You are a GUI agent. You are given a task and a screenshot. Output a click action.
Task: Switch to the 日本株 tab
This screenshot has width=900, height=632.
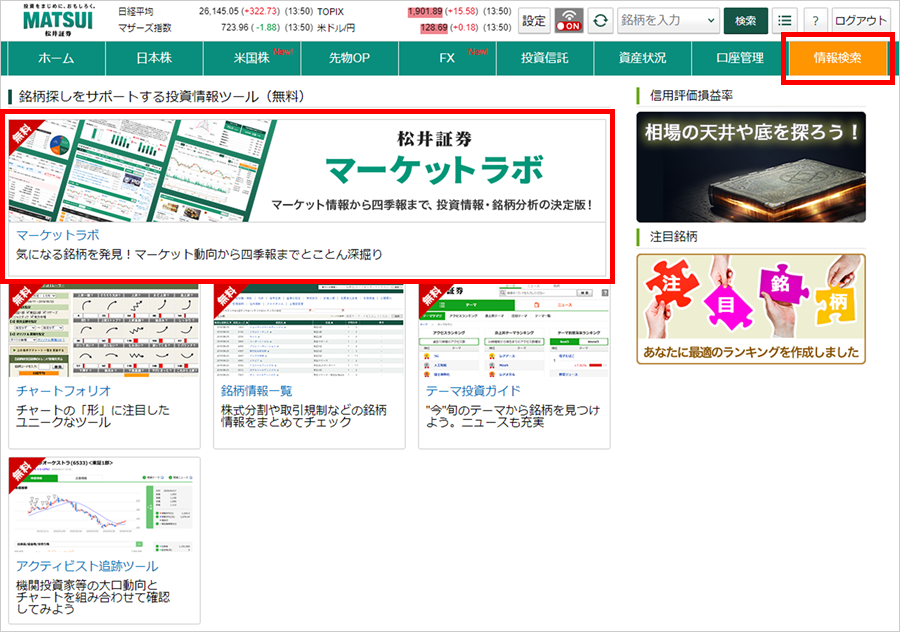pos(154,58)
